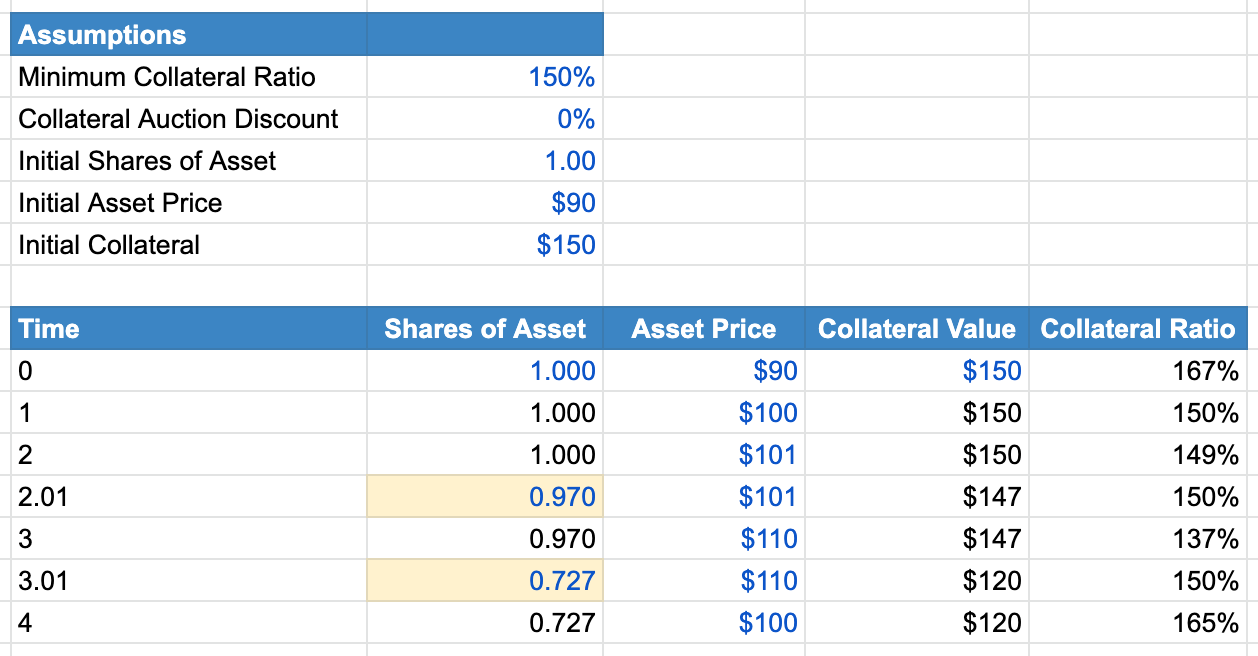Click the Initial Asset Price $90 cell

pyautogui.click(x=485, y=203)
